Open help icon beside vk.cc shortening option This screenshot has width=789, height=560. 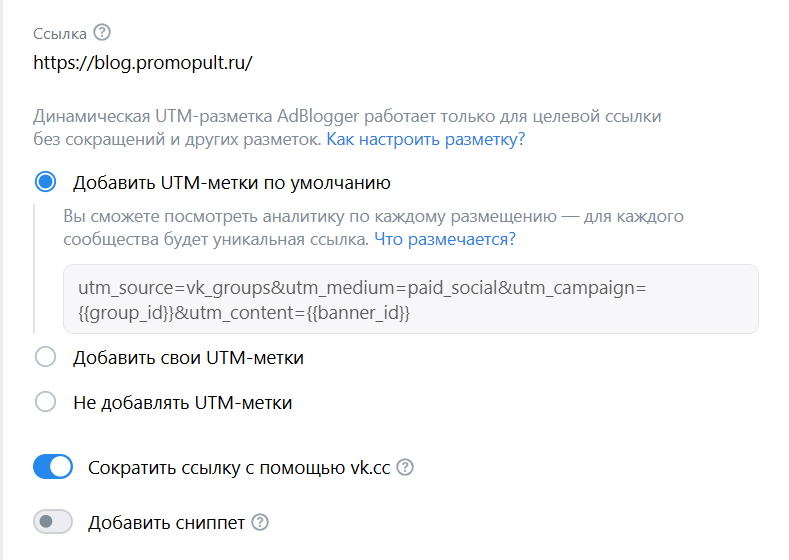[405, 467]
